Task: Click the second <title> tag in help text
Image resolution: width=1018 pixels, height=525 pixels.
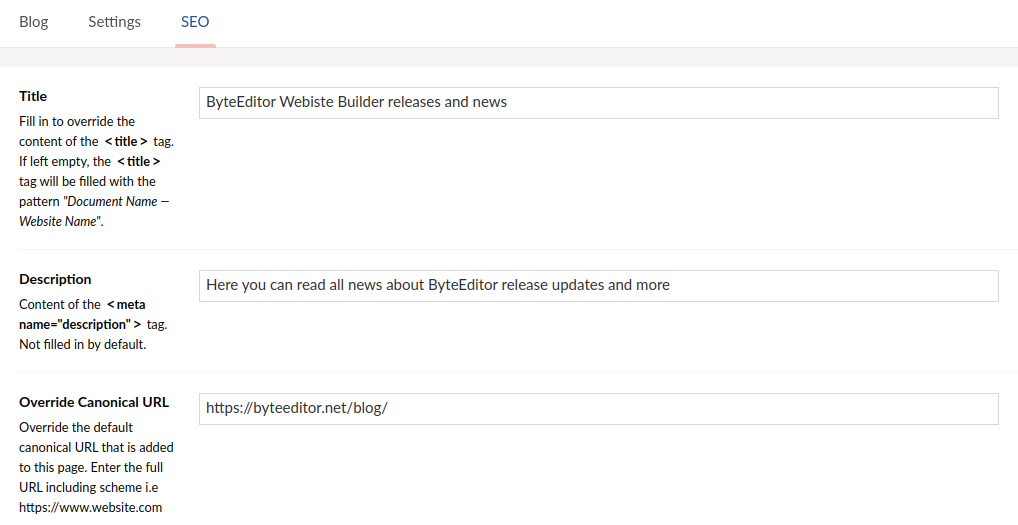Action: click(138, 162)
